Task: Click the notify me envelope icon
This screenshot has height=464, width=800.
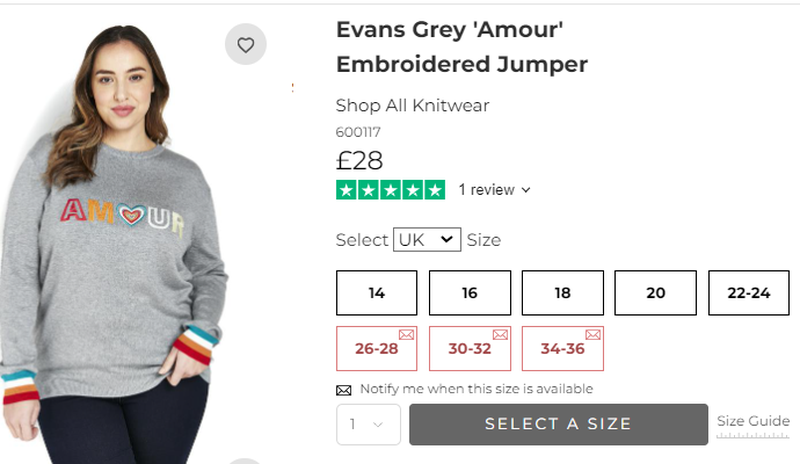Action: click(x=344, y=390)
